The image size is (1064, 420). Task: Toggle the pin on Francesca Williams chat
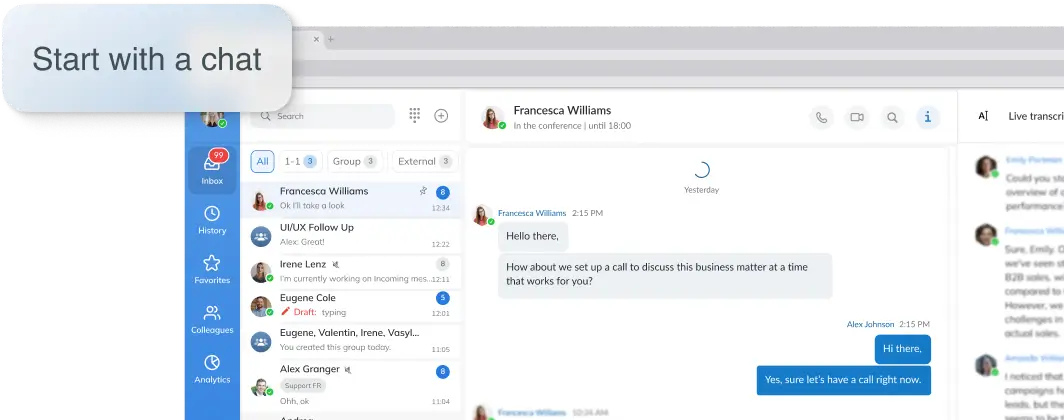tap(422, 190)
